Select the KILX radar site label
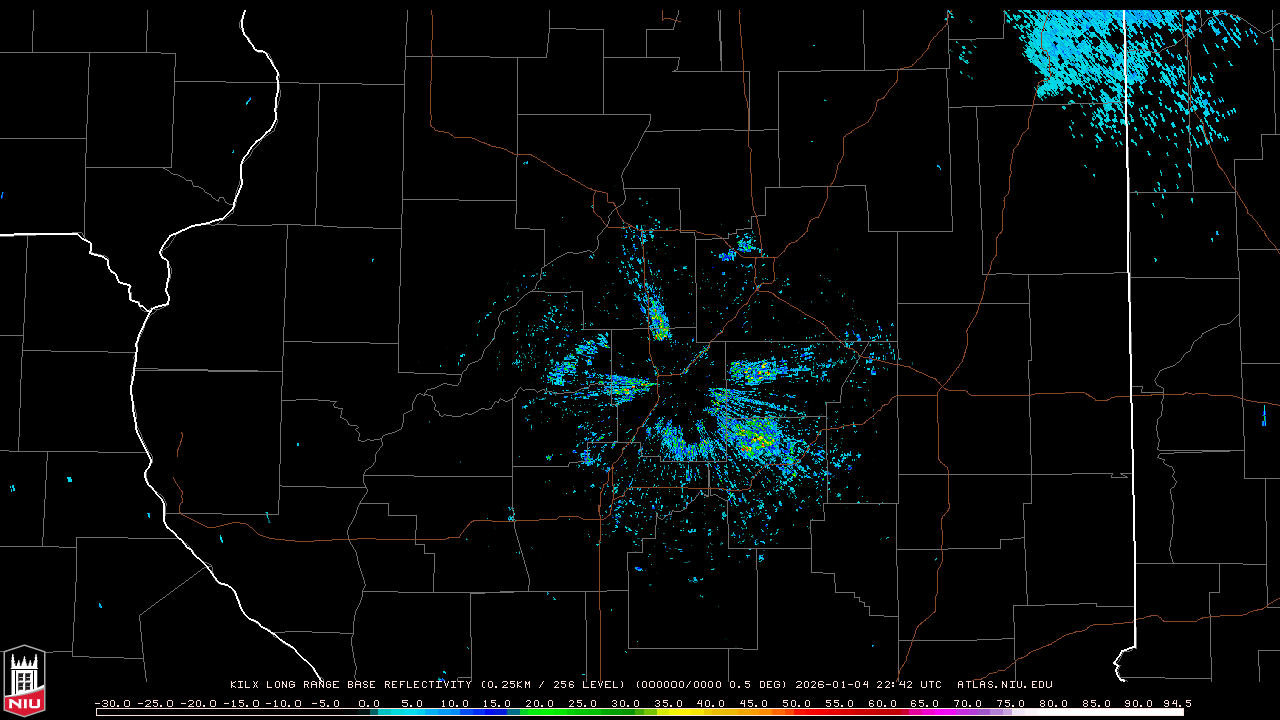The image size is (1280, 720). (x=244, y=685)
